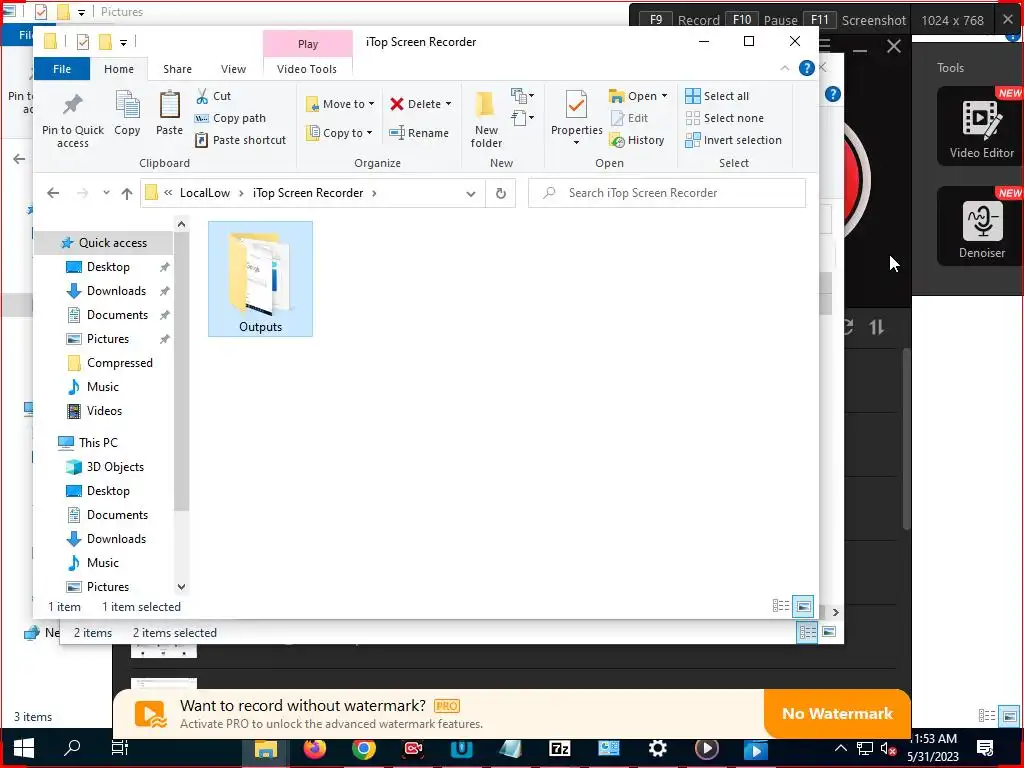
Task: Open Video Editor tool in iTop Recorder
Action: (x=981, y=127)
